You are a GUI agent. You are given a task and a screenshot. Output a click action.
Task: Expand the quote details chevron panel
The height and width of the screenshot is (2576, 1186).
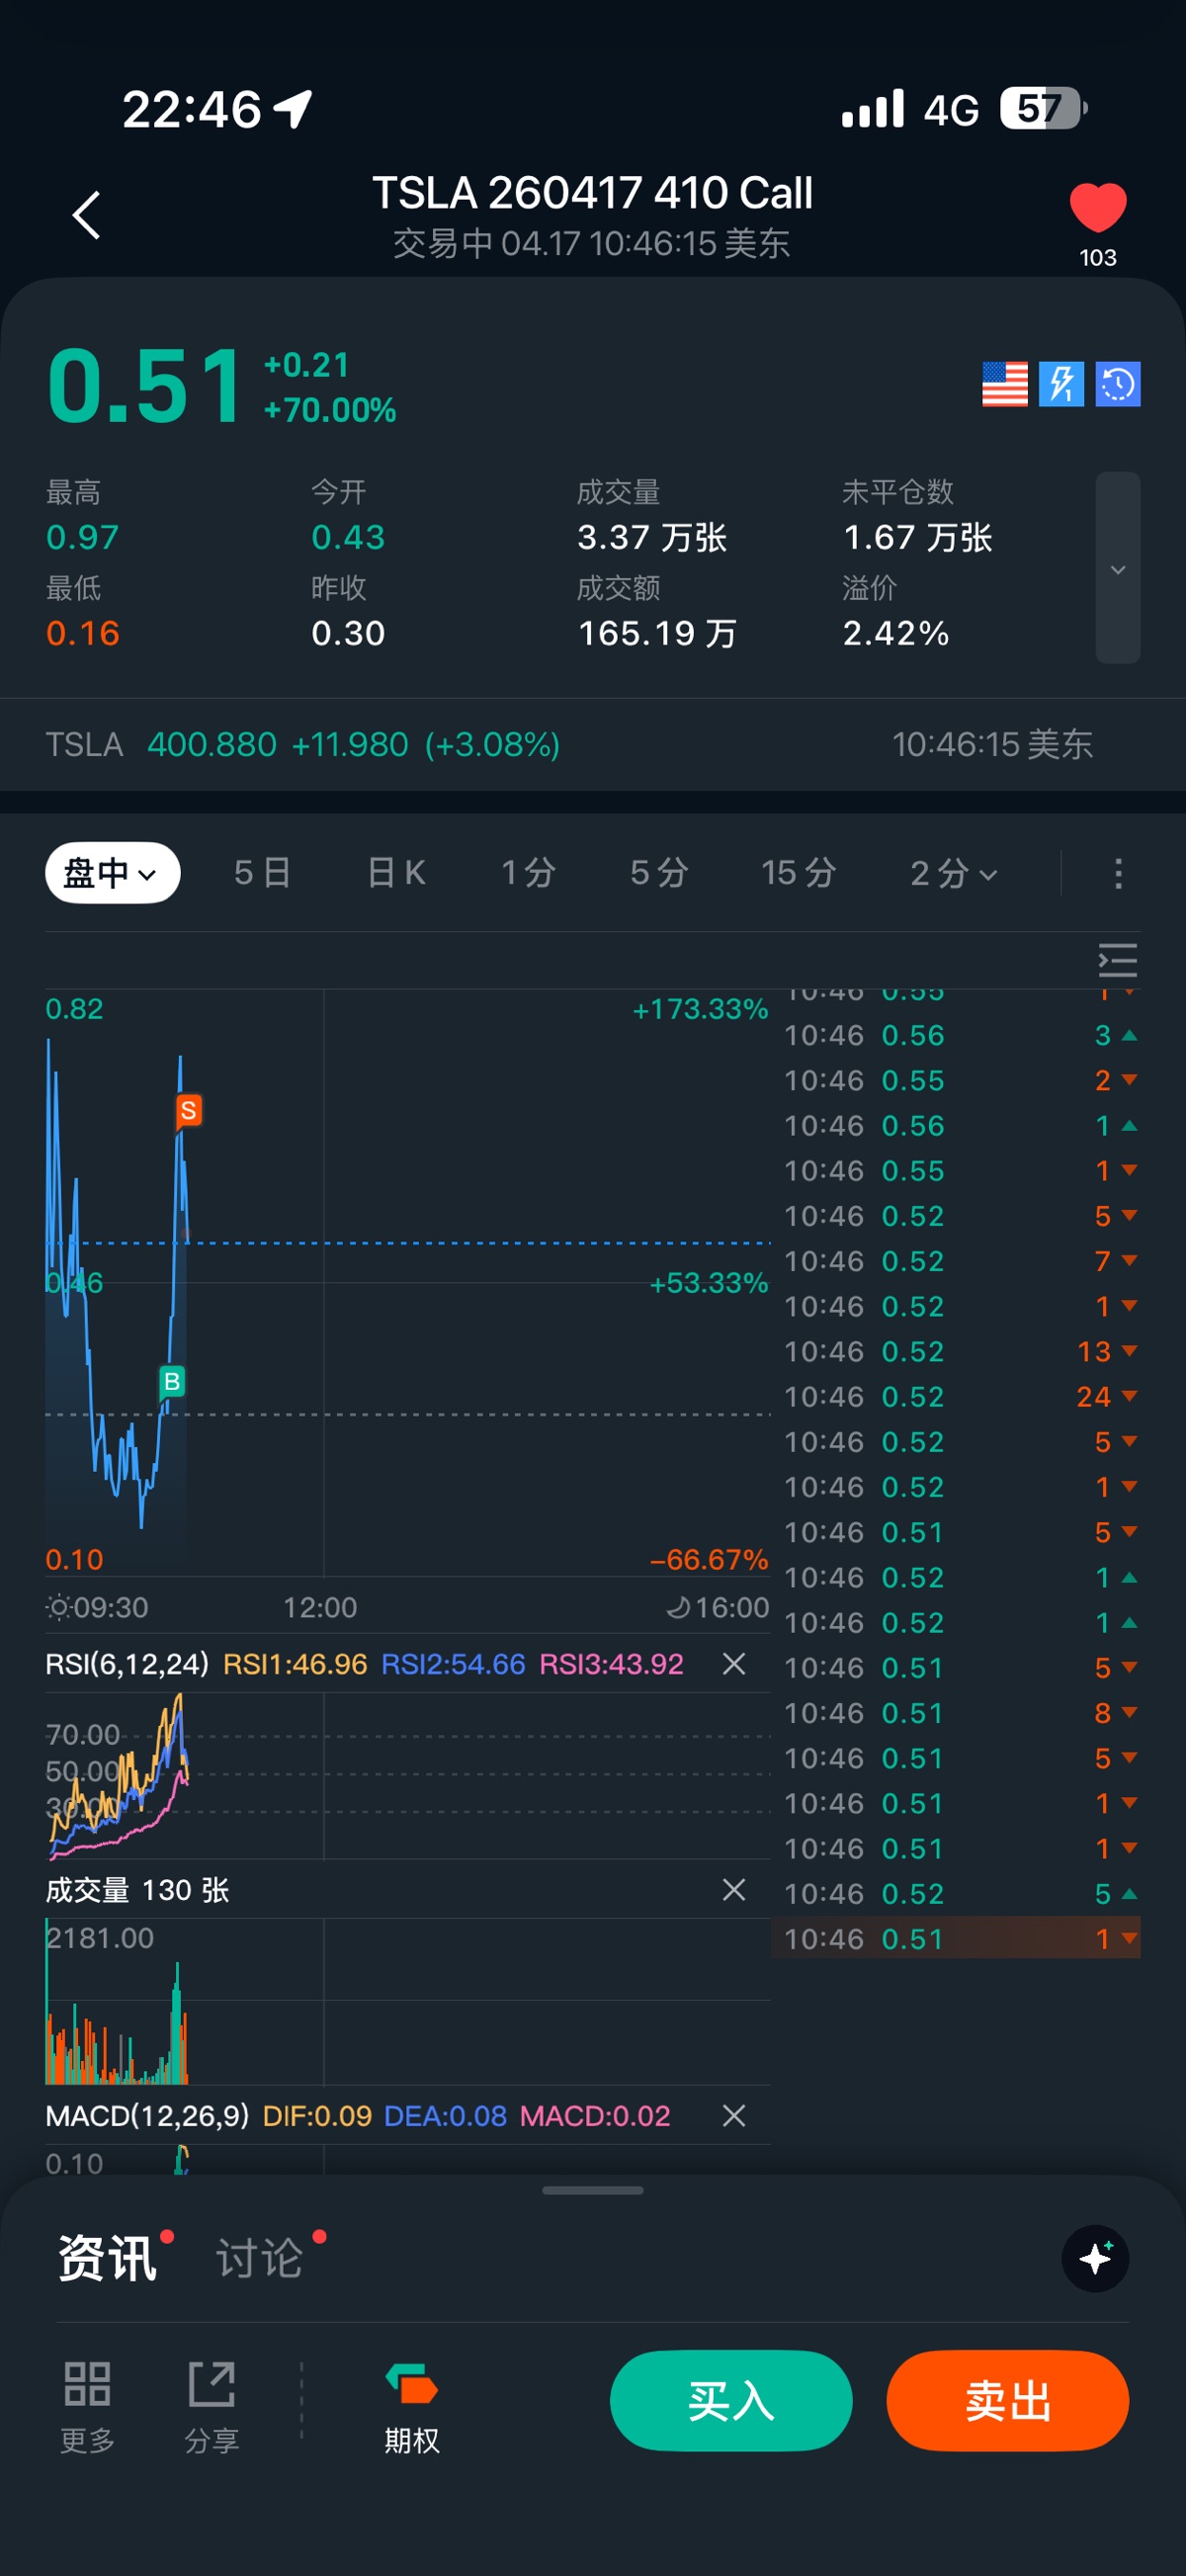pos(1117,568)
